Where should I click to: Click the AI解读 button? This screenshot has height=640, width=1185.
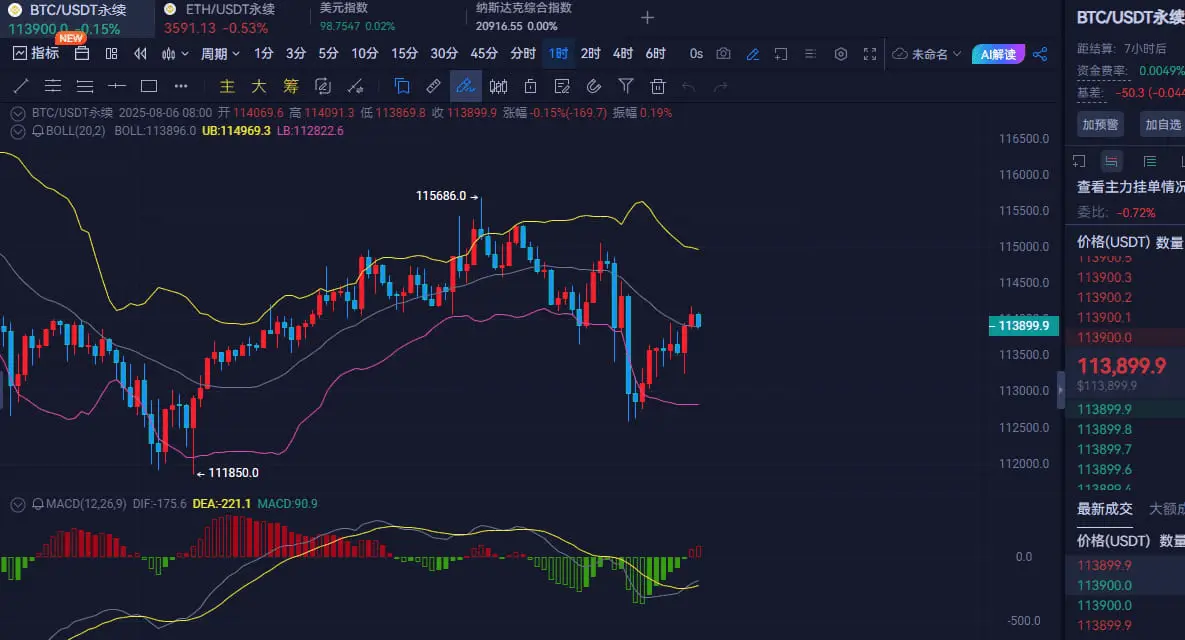pos(998,54)
